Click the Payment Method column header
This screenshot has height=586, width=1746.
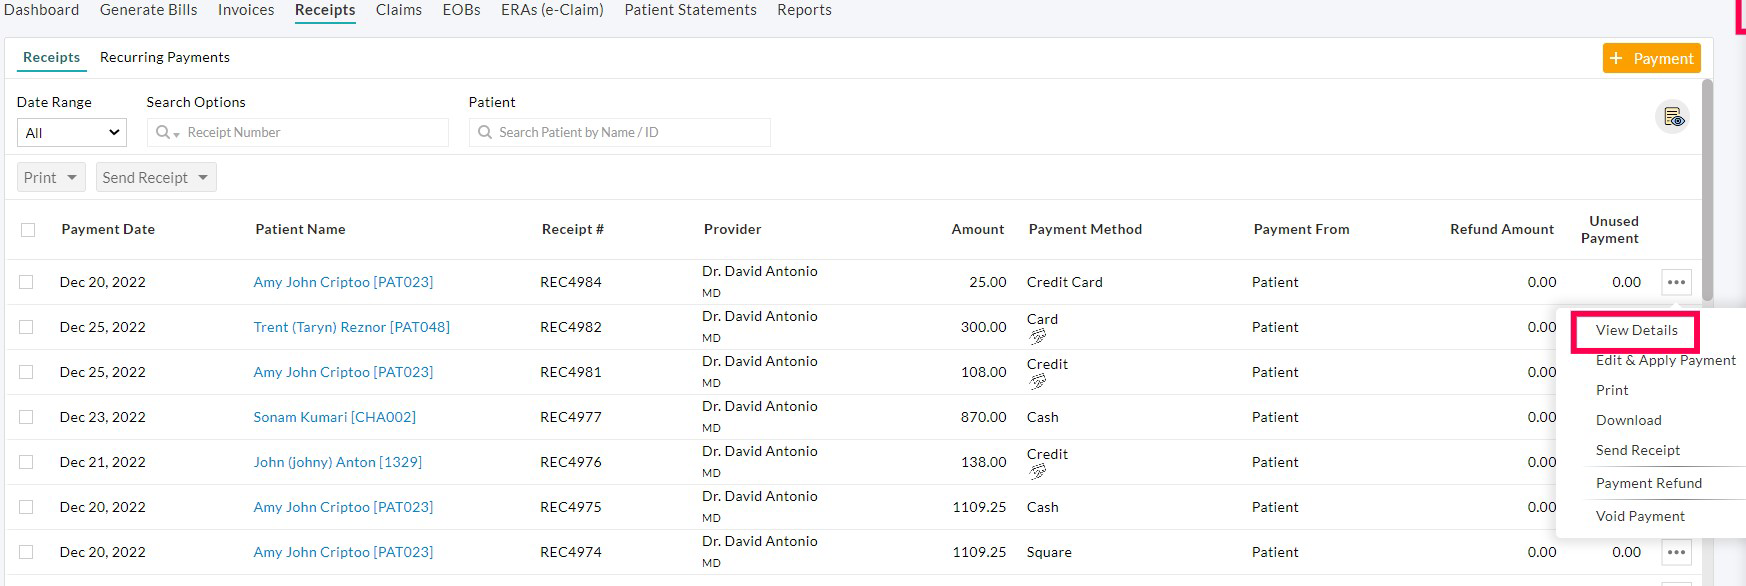pos(1085,229)
